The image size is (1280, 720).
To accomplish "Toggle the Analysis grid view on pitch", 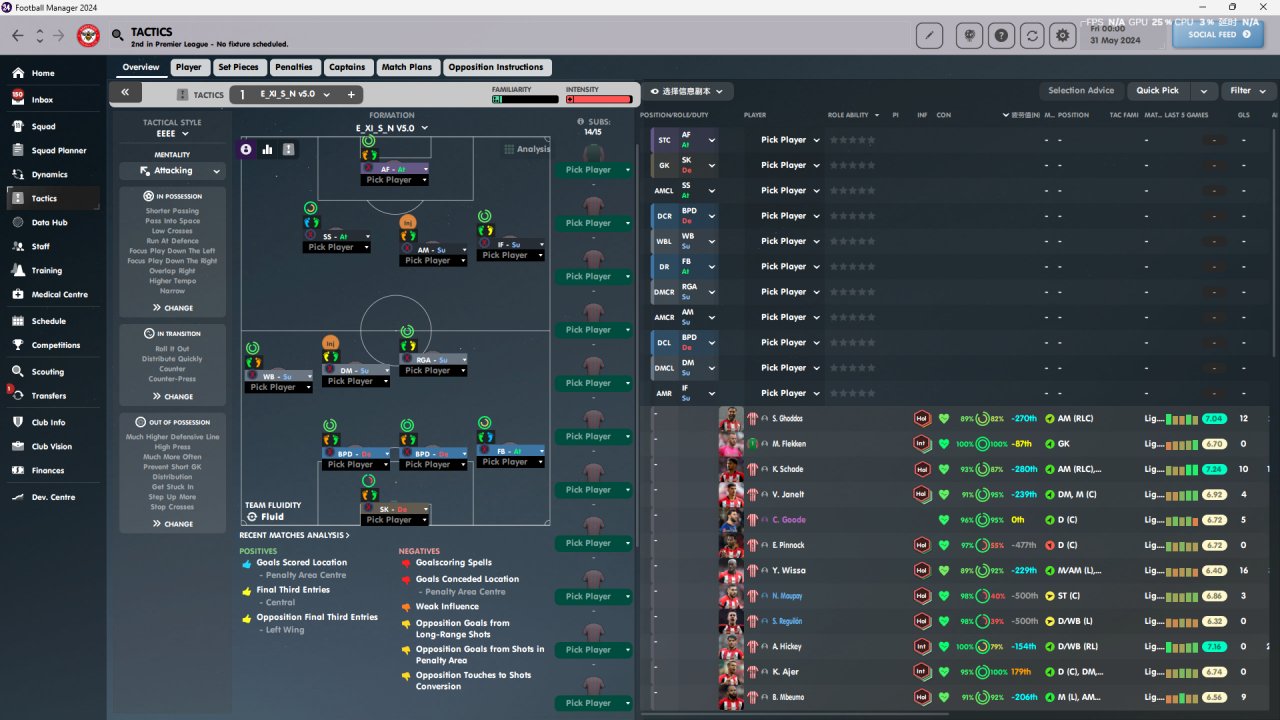I will (x=527, y=149).
